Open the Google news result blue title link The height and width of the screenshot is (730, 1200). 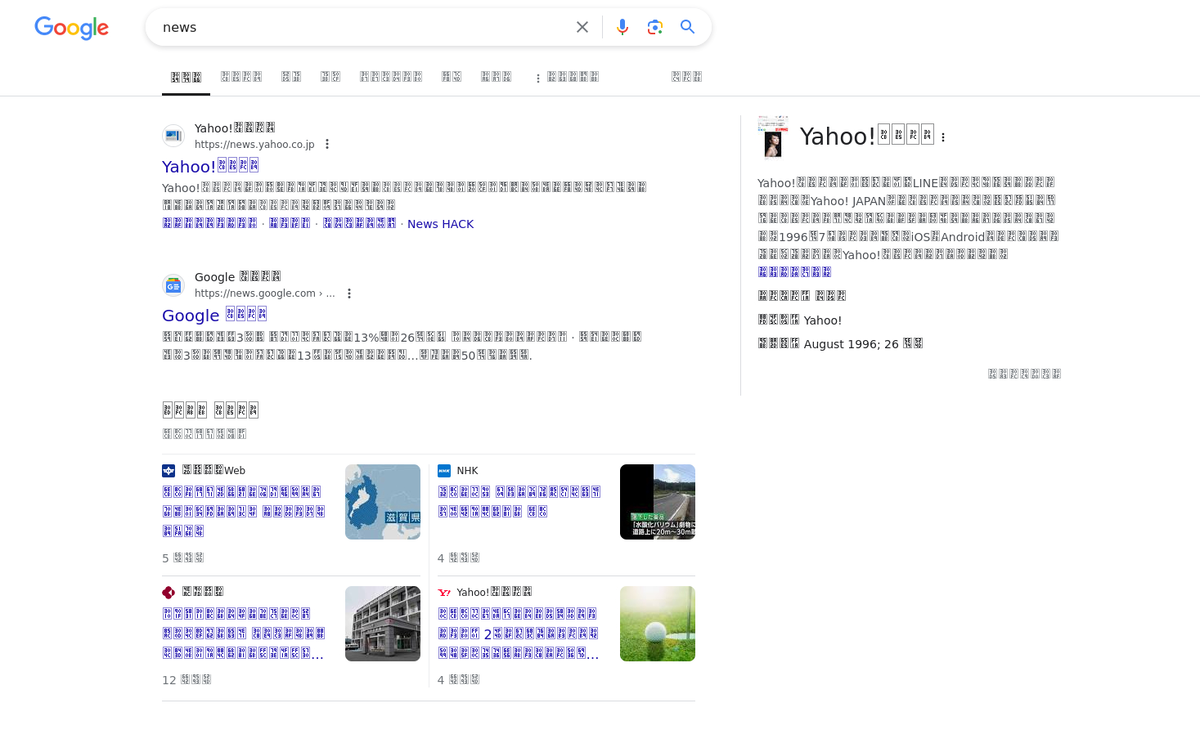pos(214,315)
